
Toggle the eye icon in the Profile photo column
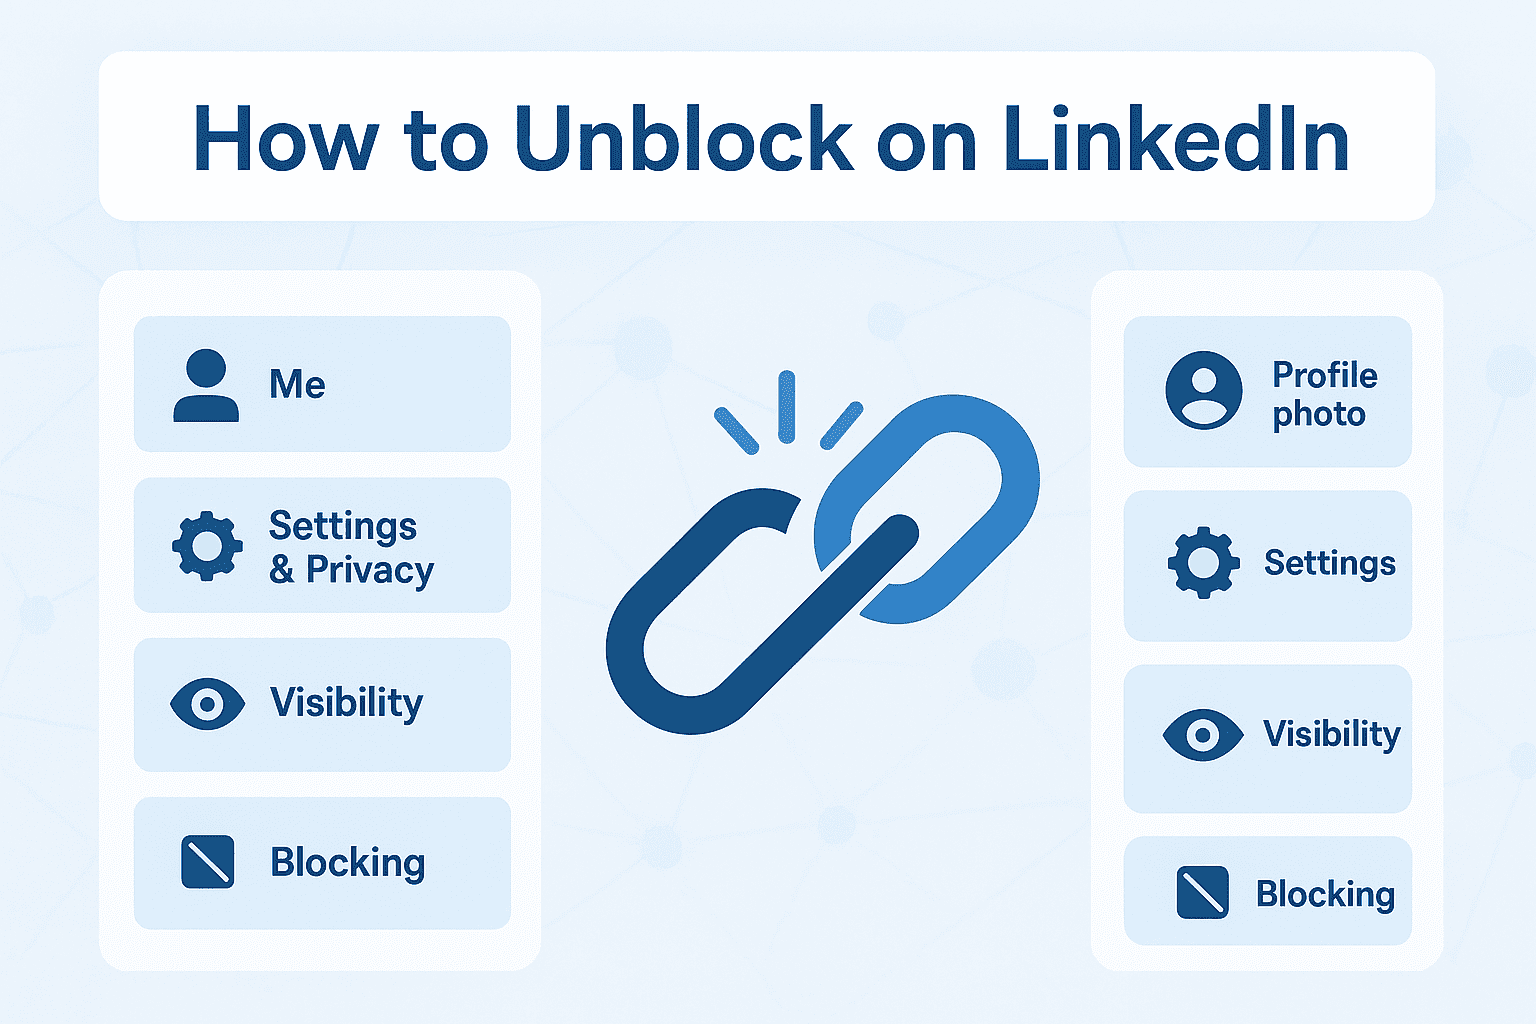tap(1203, 735)
